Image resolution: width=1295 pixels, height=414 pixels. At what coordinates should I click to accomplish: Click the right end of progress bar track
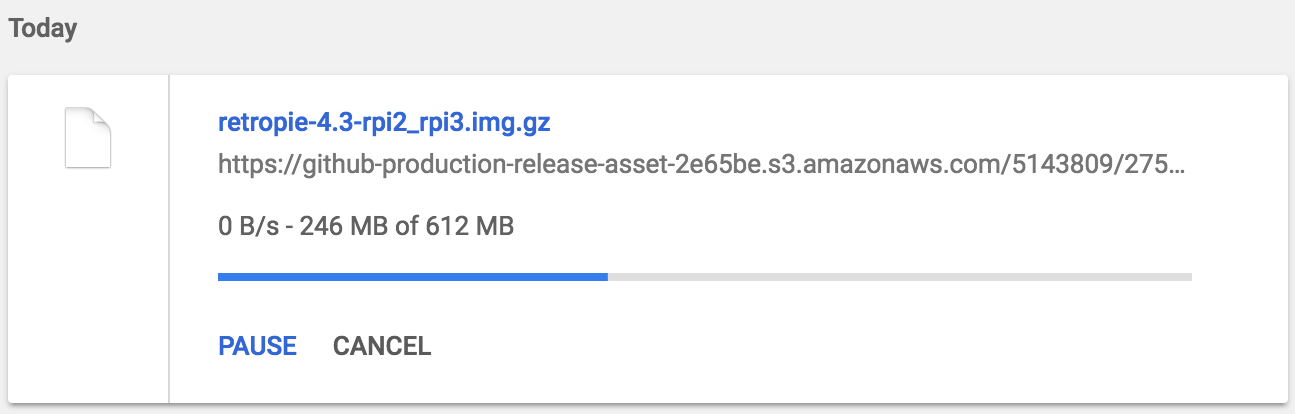1188,276
